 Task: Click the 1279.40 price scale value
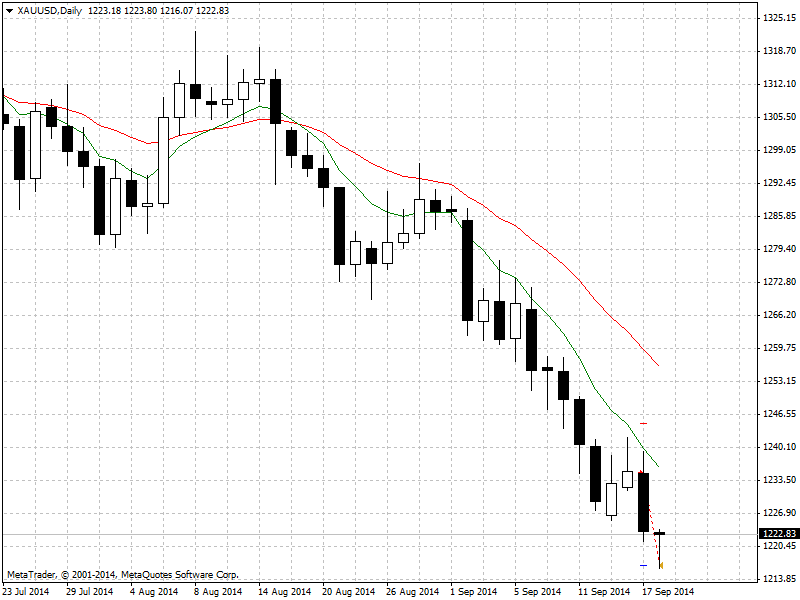pos(779,249)
